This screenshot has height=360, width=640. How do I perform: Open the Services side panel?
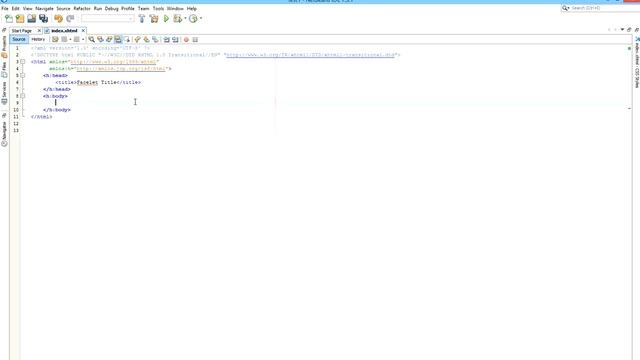click(4, 93)
